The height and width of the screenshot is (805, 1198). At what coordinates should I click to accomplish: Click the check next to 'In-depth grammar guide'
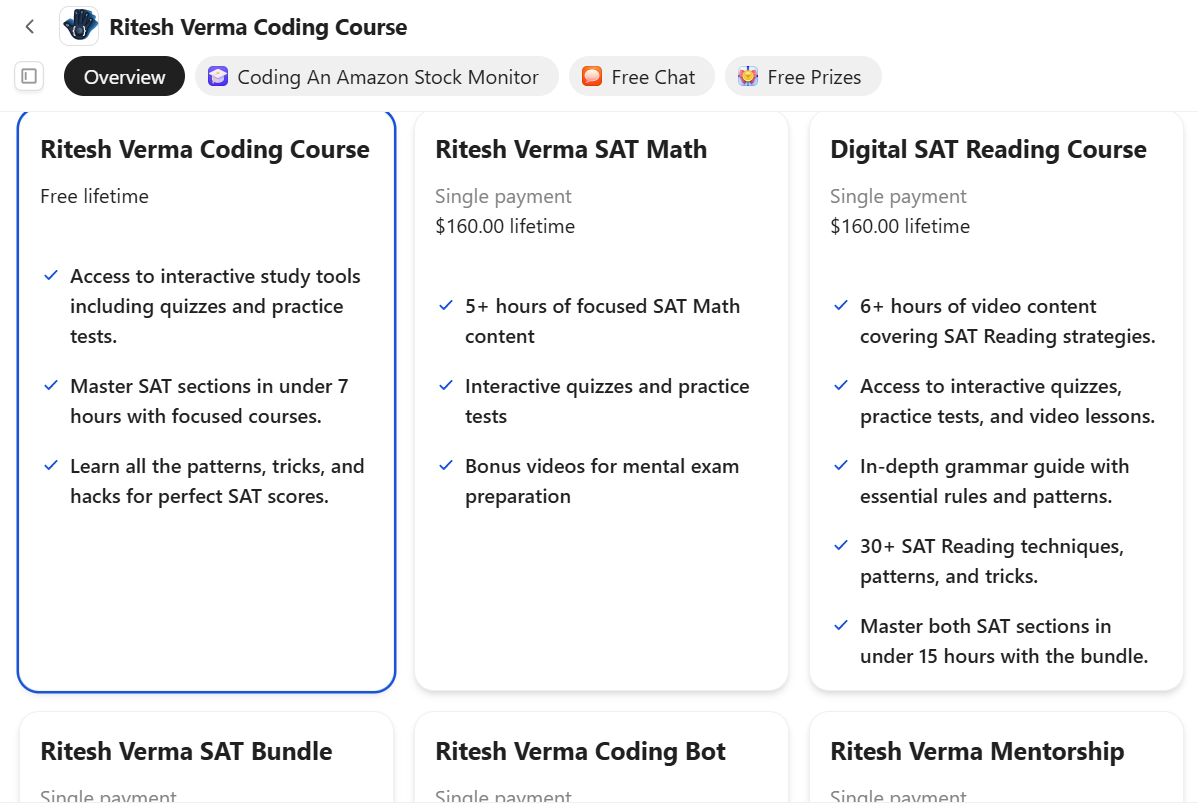click(840, 466)
